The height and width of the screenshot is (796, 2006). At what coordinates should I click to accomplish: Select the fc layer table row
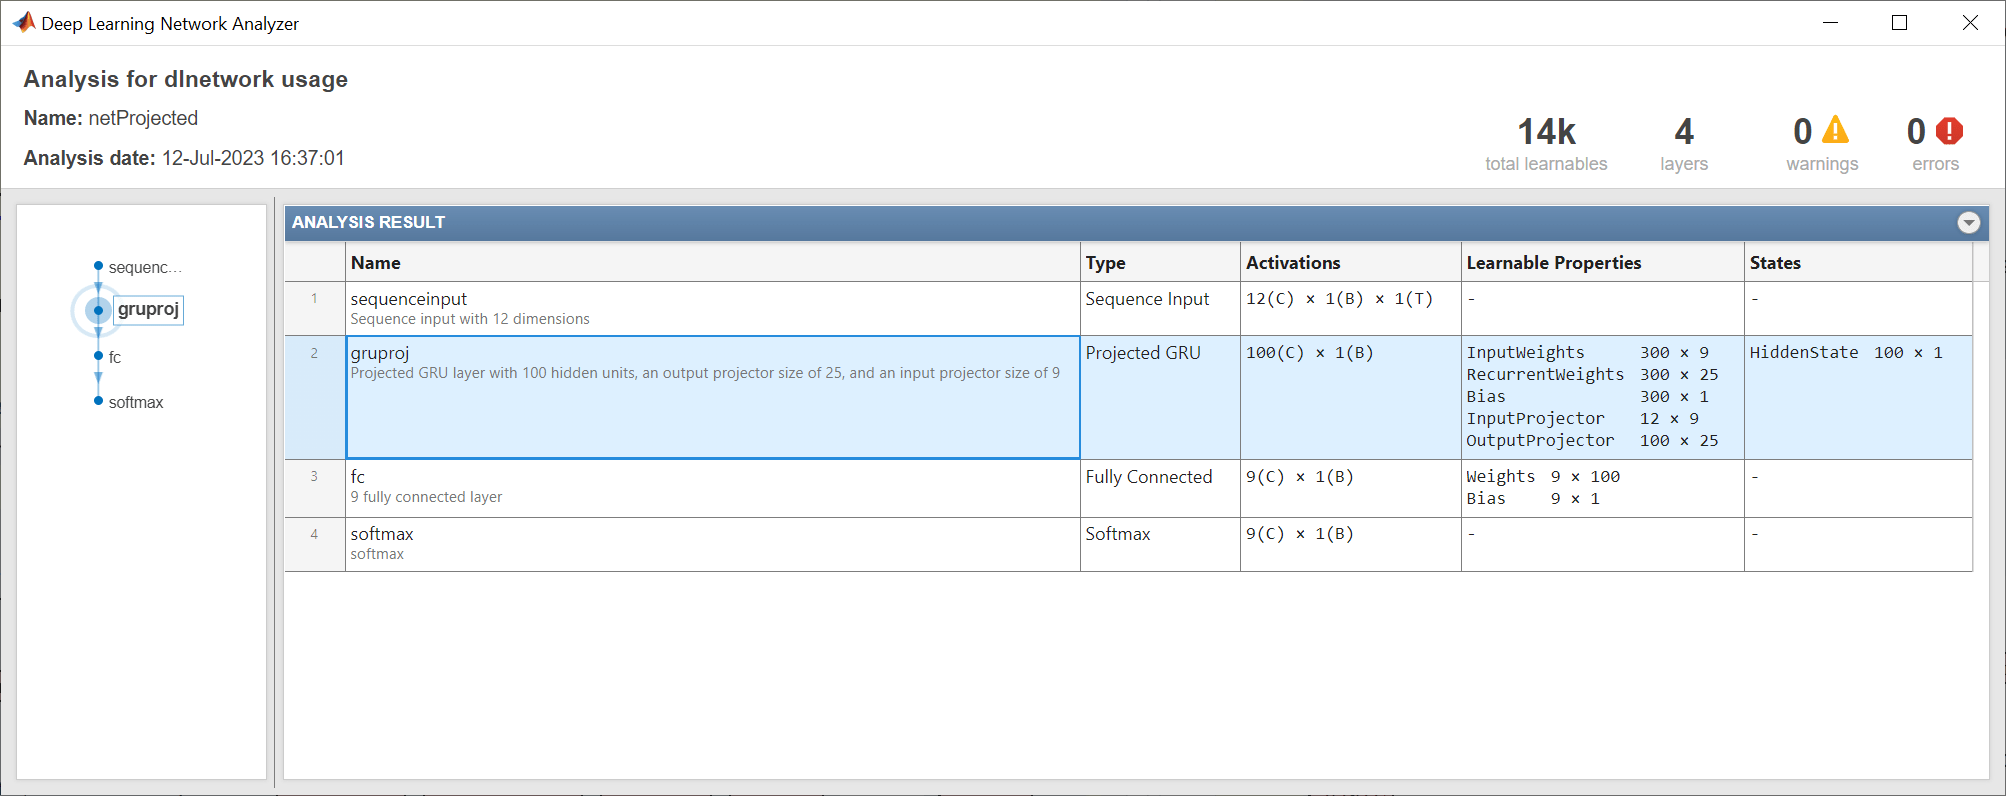coord(700,487)
